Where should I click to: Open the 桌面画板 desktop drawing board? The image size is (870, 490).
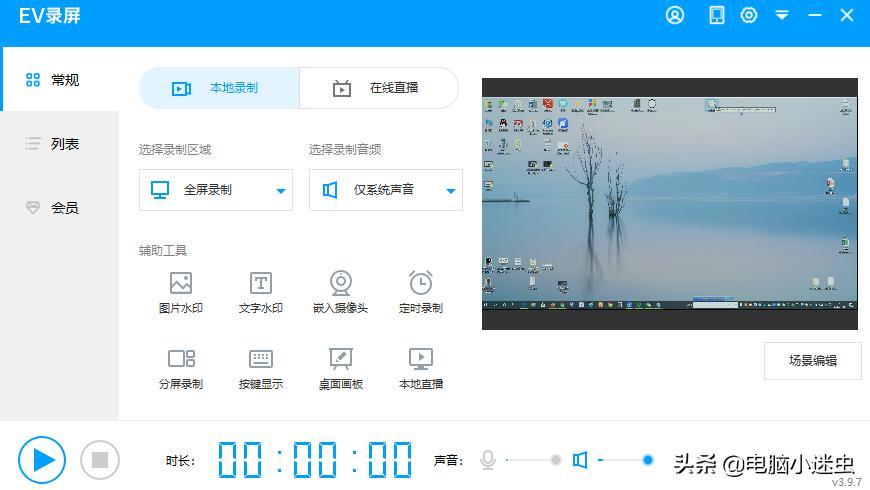click(x=341, y=368)
